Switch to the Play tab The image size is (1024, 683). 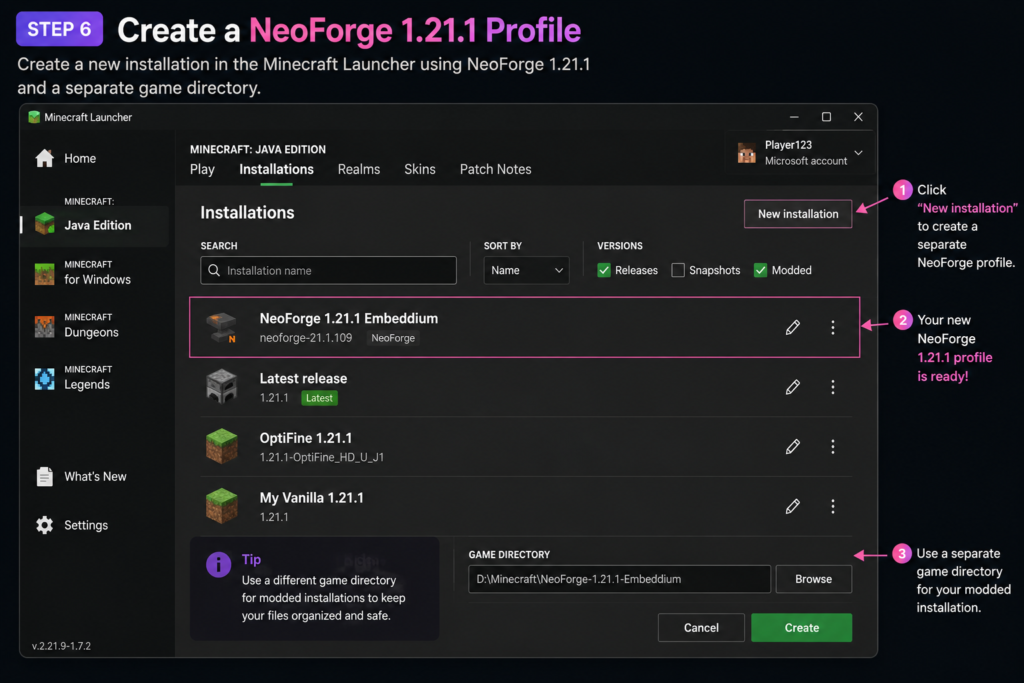click(202, 170)
